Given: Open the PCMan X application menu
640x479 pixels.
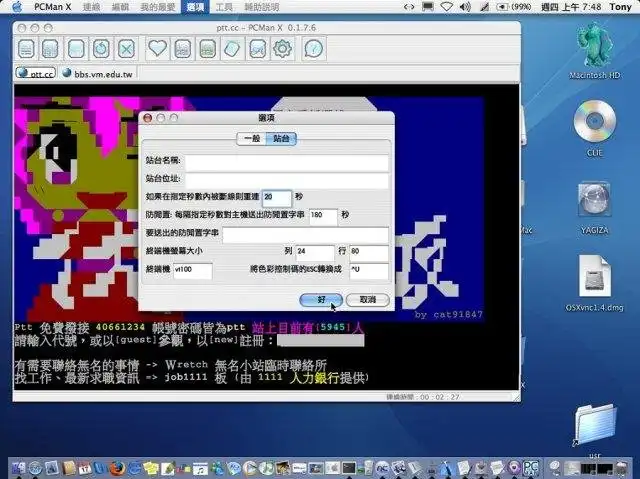Looking at the screenshot, I should 52,7.
